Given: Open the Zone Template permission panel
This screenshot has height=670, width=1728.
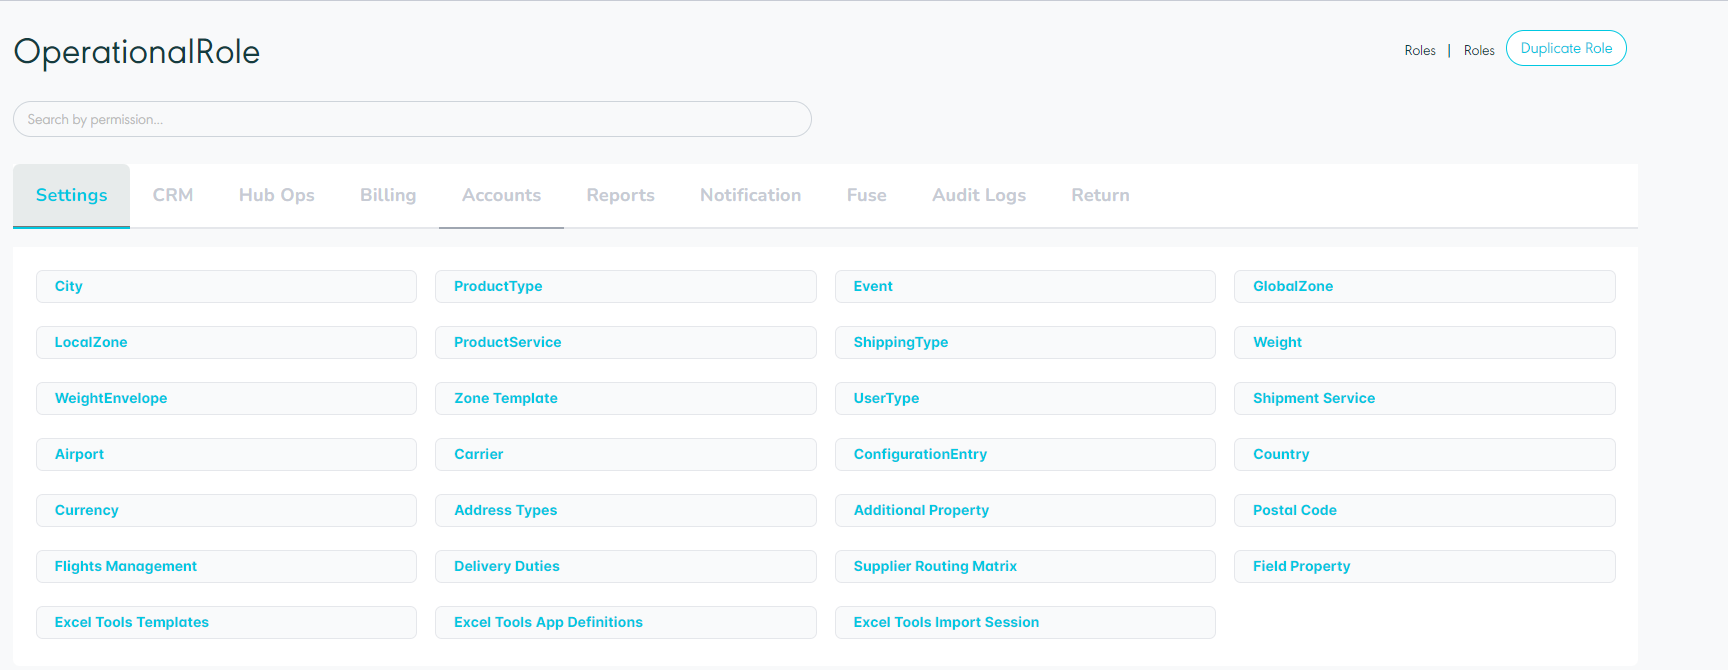Looking at the screenshot, I should [x=626, y=398].
